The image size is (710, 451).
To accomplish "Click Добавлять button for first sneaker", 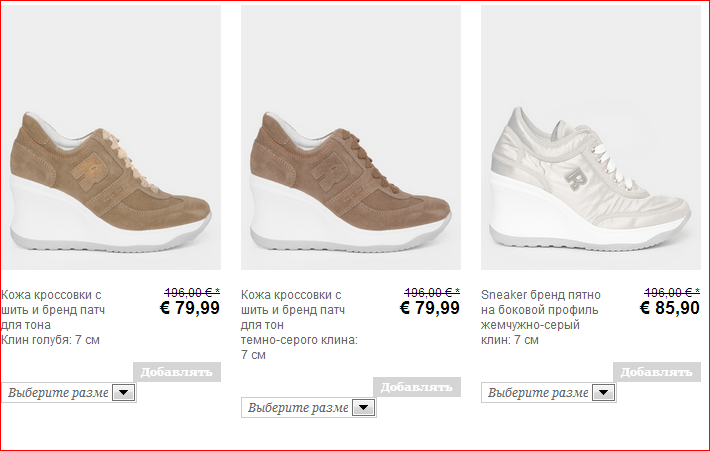I will coord(177,372).
